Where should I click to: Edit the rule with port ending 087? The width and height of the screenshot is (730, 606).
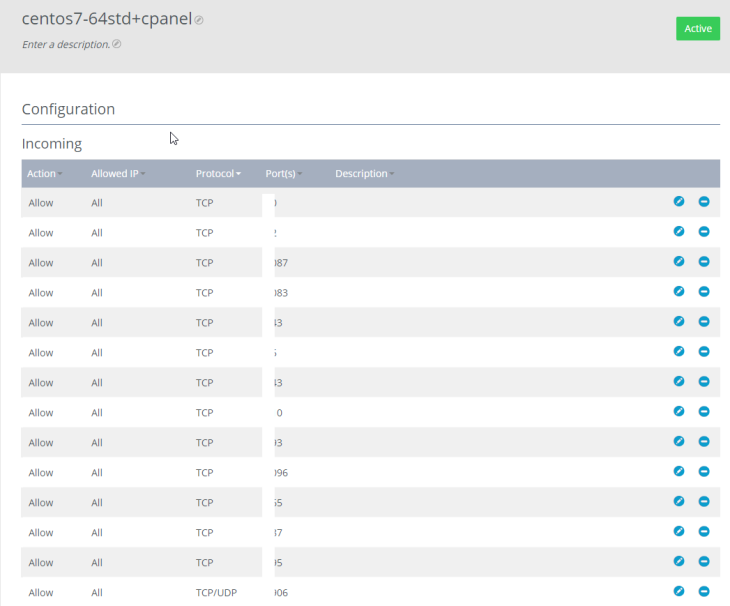tap(679, 262)
